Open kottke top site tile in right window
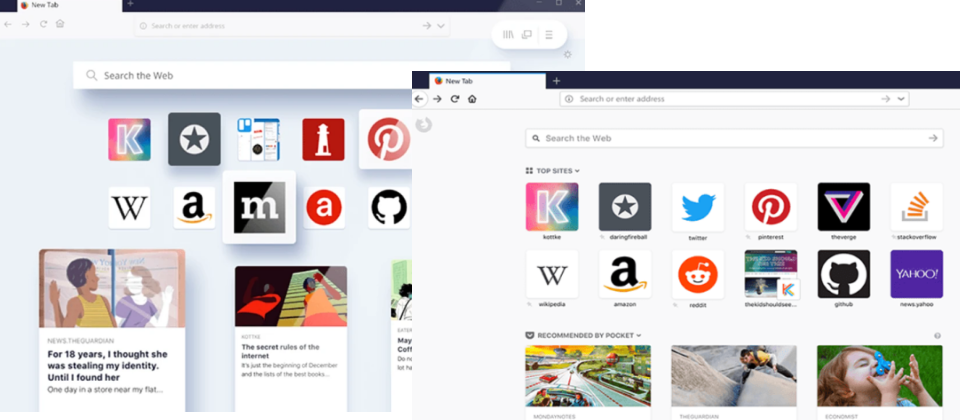The width and height of the screenshot is (960, 420). [552, 206]
